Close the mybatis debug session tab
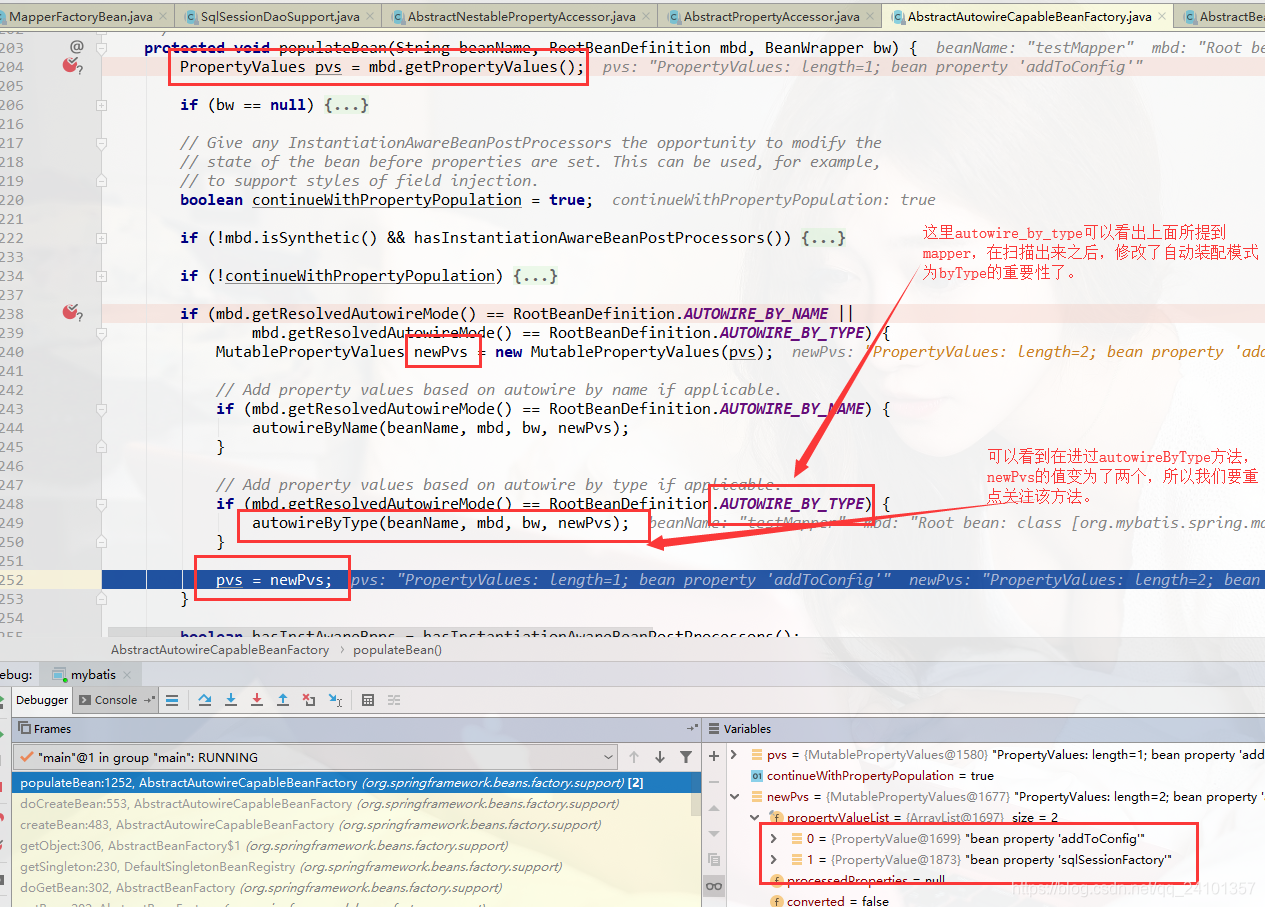The height and width of the screenshot is (907, 1265). (x=125, y=676)
